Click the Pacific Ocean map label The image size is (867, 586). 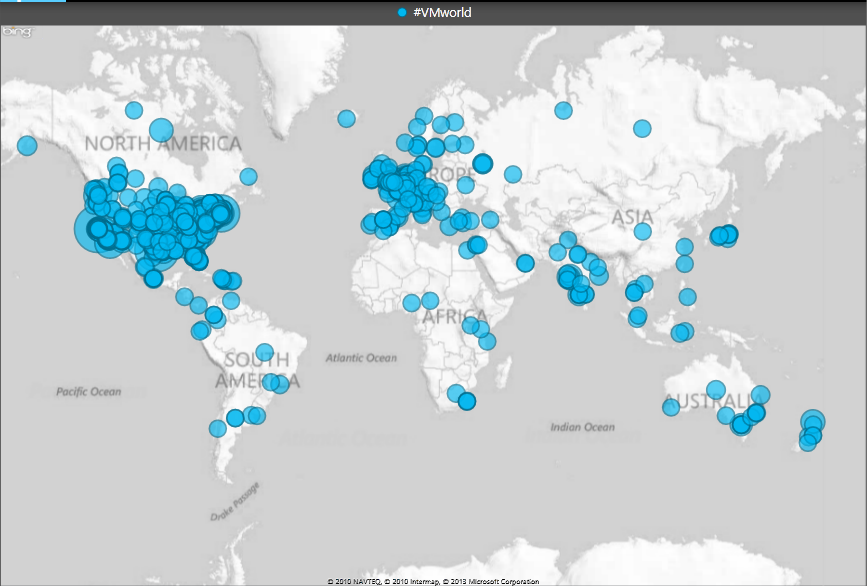coord(88,391)
